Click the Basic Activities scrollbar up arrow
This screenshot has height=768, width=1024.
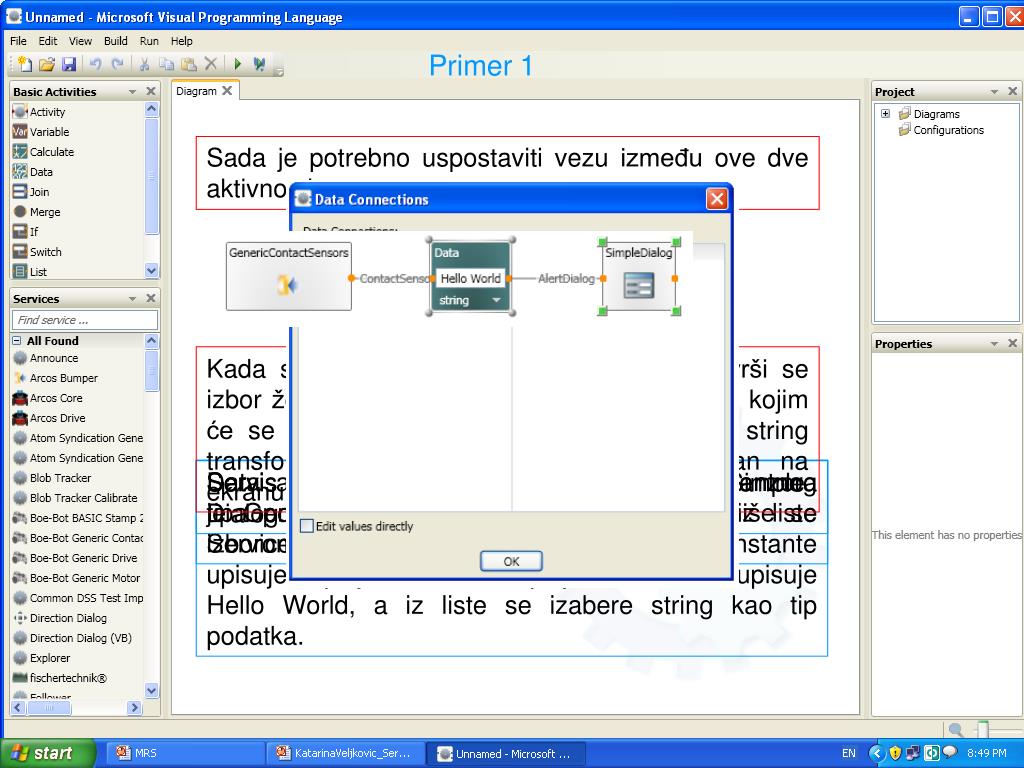(x=152, y=109)
